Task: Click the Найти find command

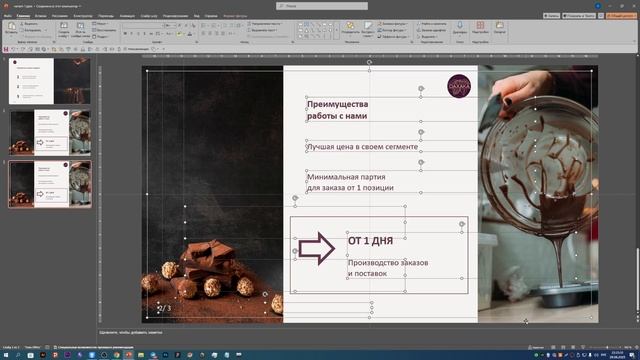Action: [x=431, y=24]
